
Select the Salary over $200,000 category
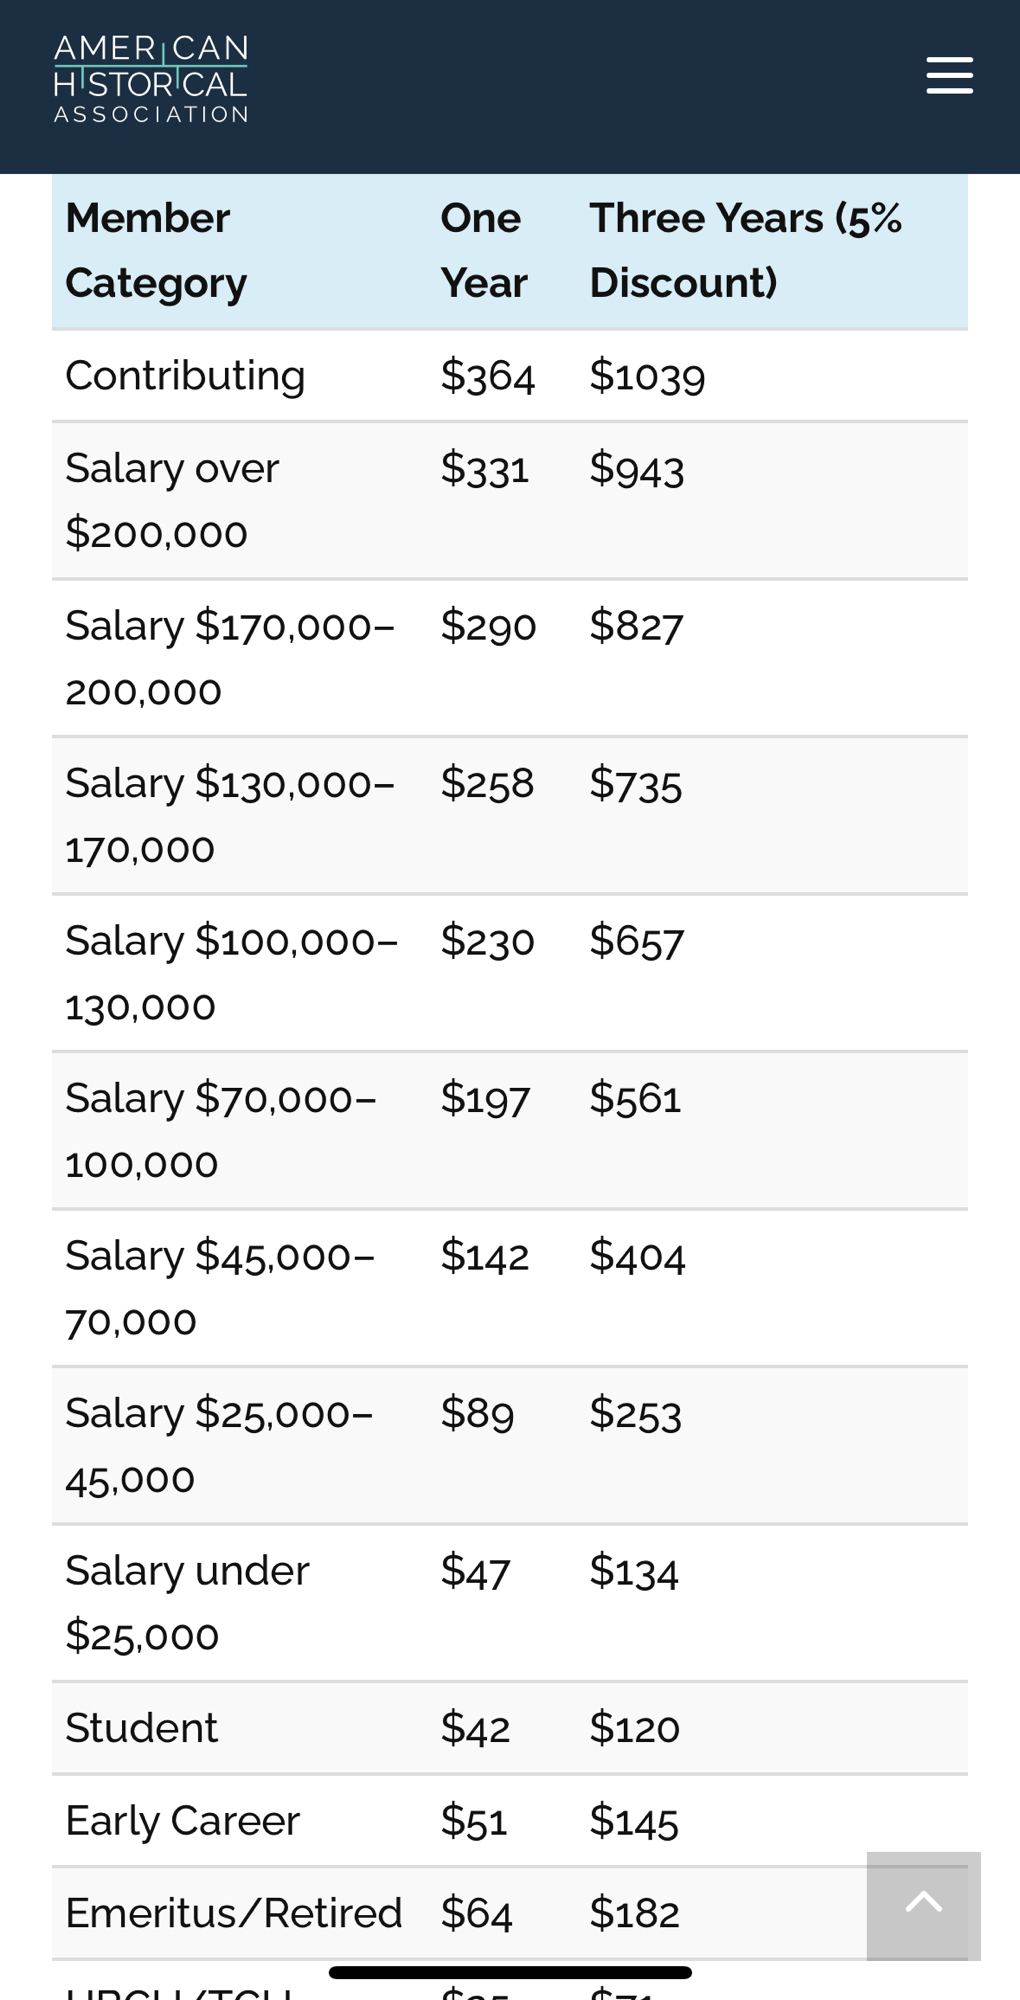point(171,500)
